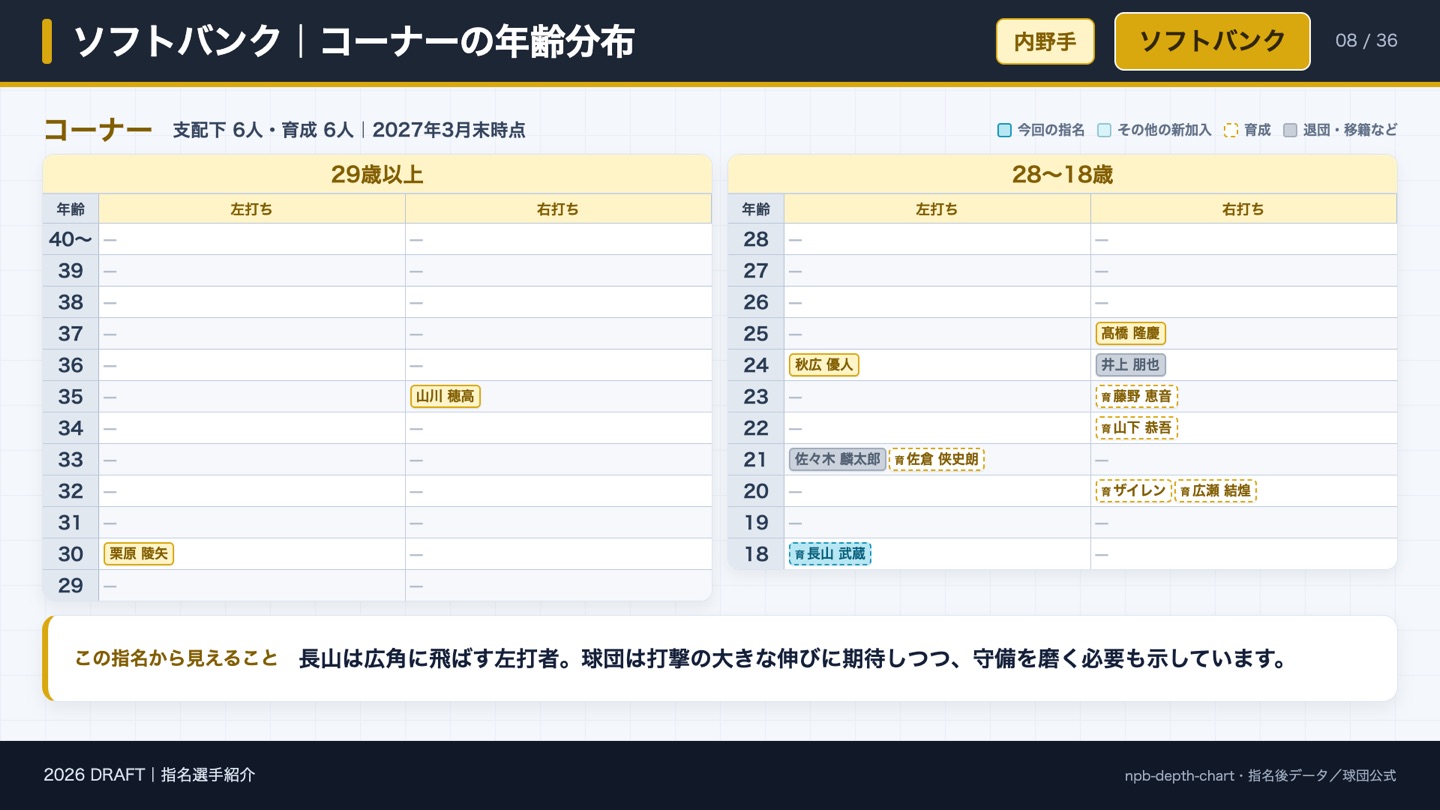Select the その他の新加入 legend swatch
1440x810 pixels.
(x=1104, y=130)
